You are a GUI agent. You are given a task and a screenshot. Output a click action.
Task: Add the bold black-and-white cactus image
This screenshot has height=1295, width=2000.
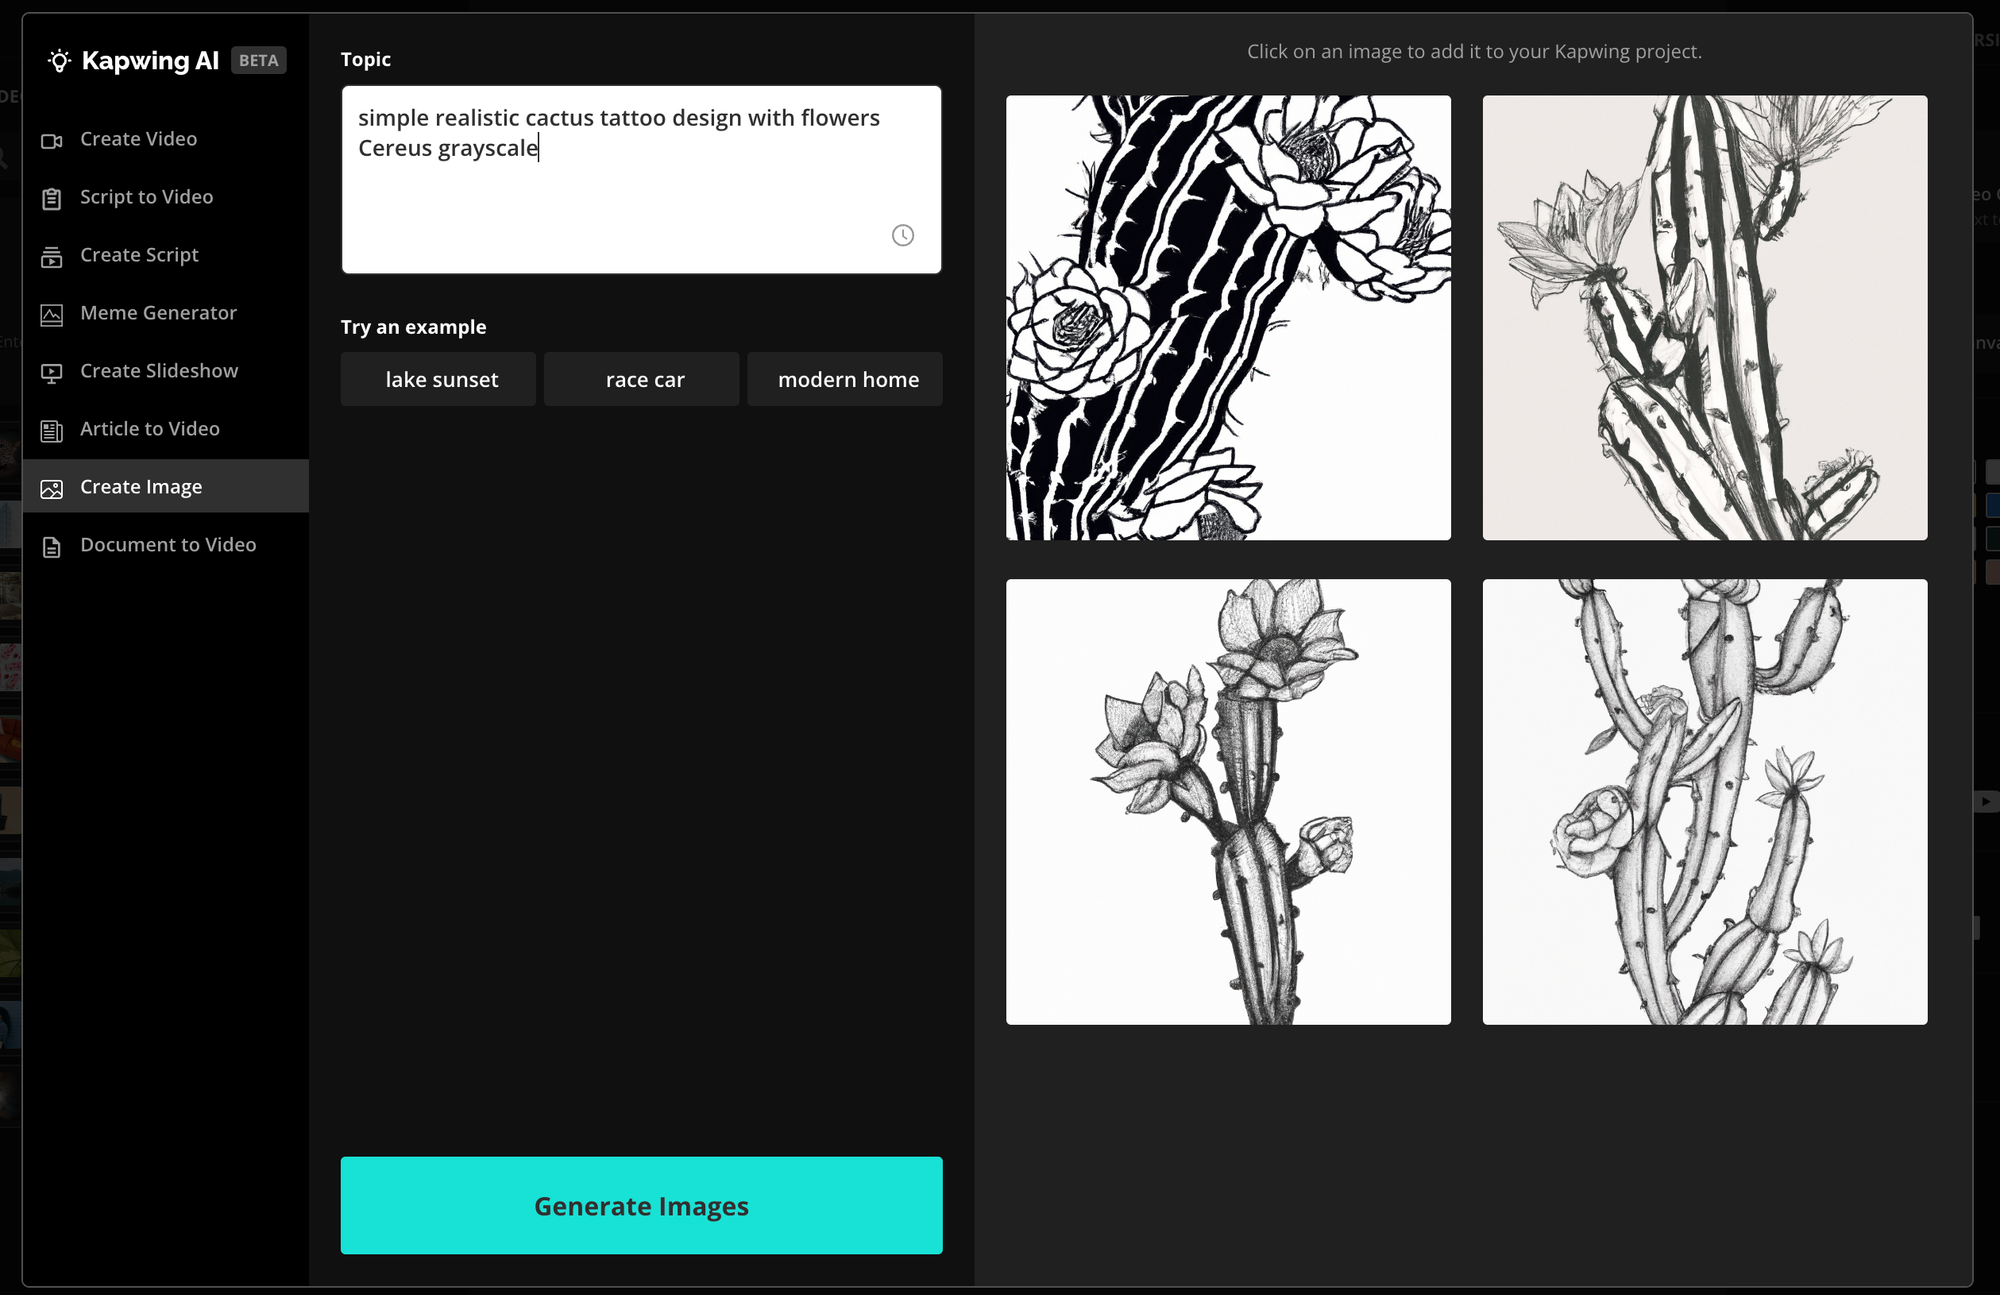tap(1228, 318)
